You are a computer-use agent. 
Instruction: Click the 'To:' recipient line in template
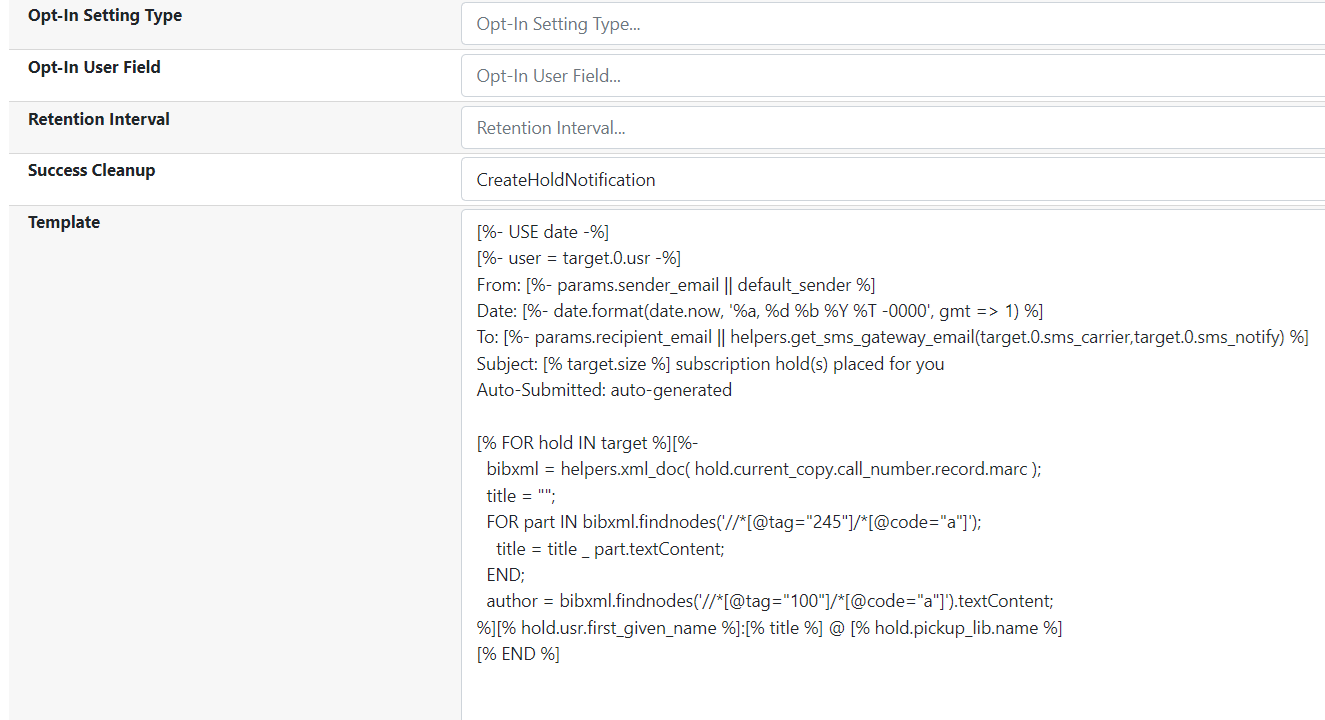(892, 337)
